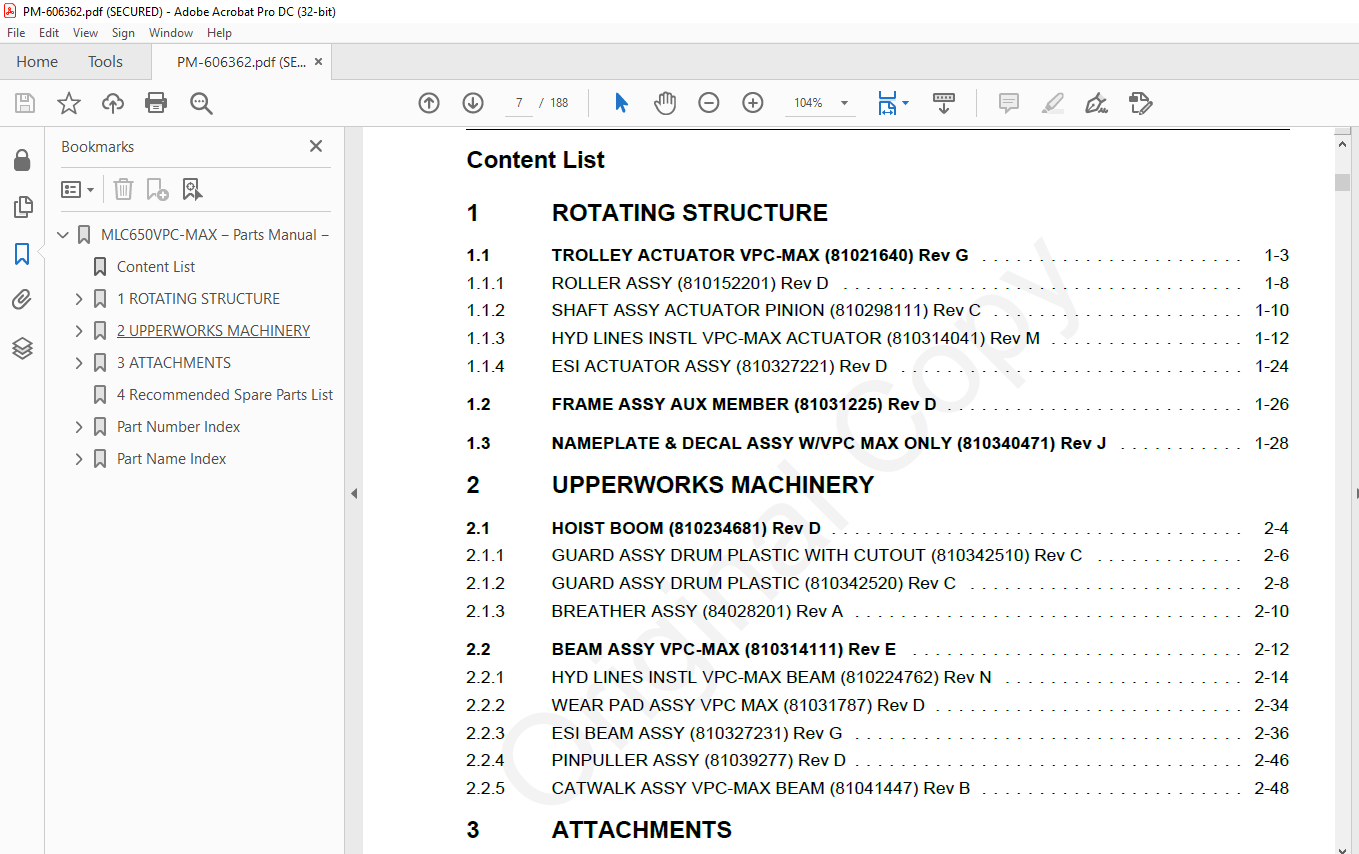The width and height of the screenshot is (1359, 854).
Task: Toggle the Bookmarks panel sidebar icon
Action: pos(22,254)
